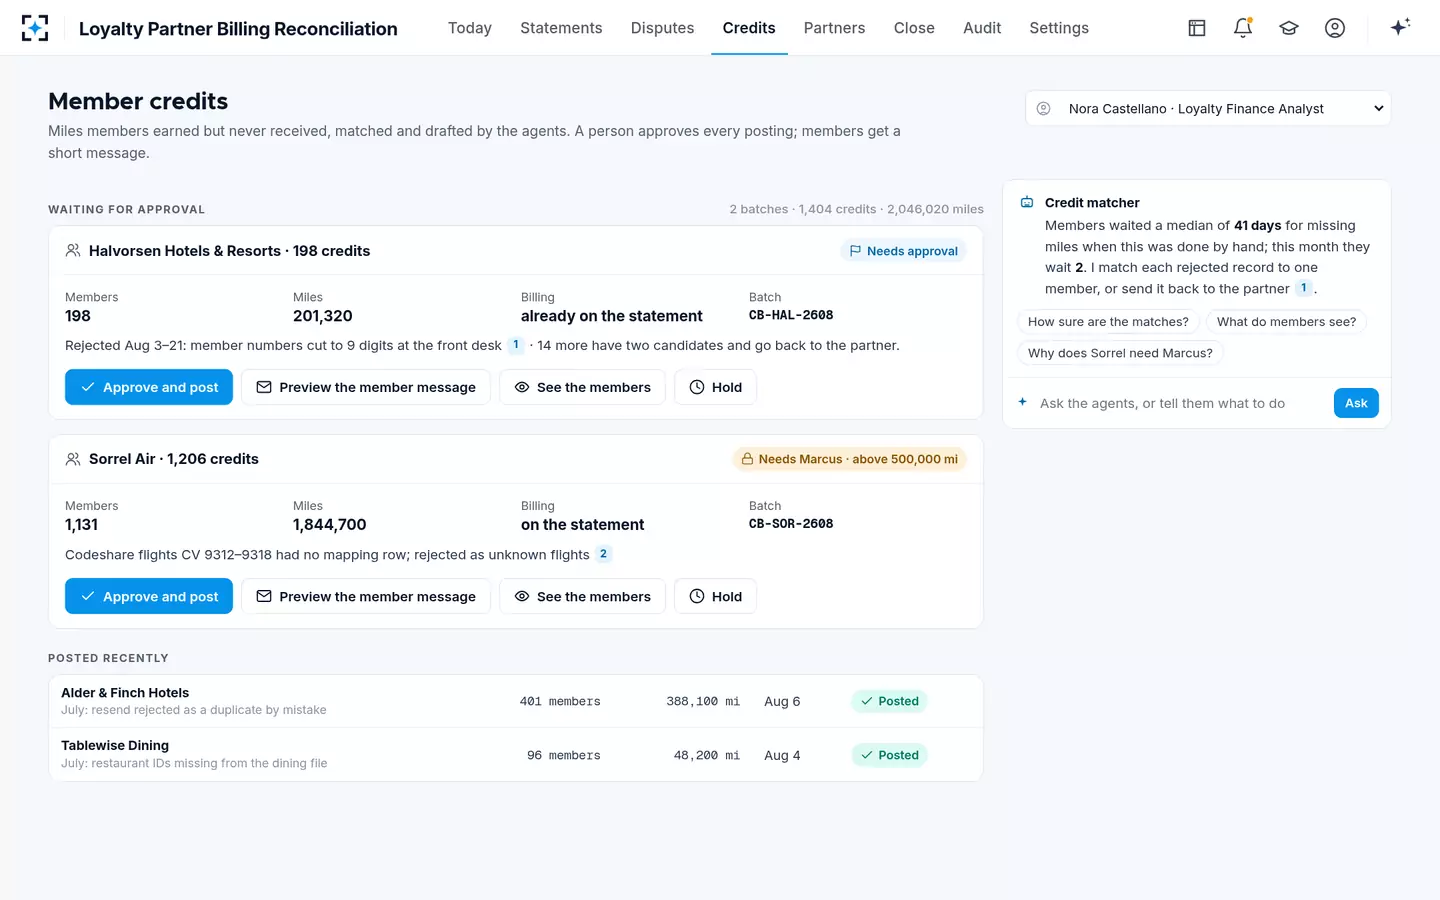Image resolution: width=1440 pixels, height=900 pixels.
Task: Click the Needs approval status badge
Action: (903, 251)
